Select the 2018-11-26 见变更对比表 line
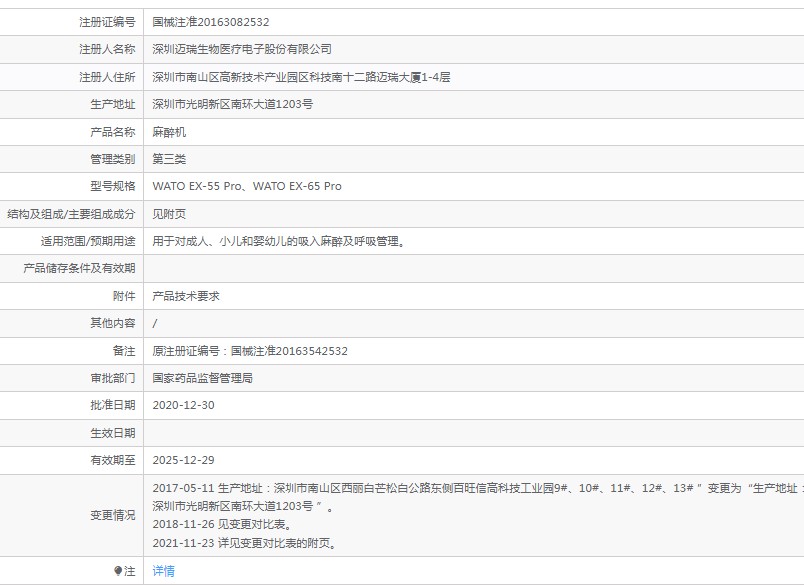The image size is (804, 585). tap(223, 525)
